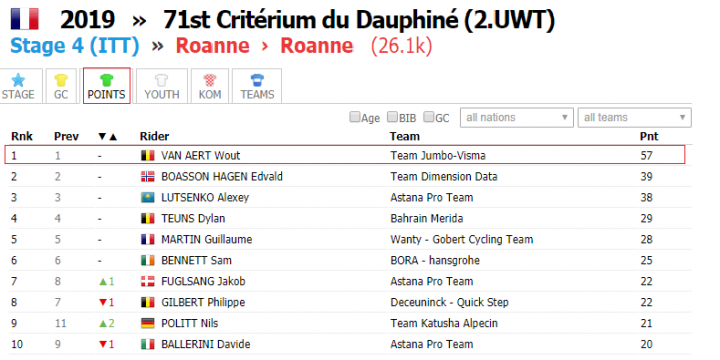Open the Team Jumbo-Visma team page
Screen dimensions: 720x360
click(x=438, y=156)
